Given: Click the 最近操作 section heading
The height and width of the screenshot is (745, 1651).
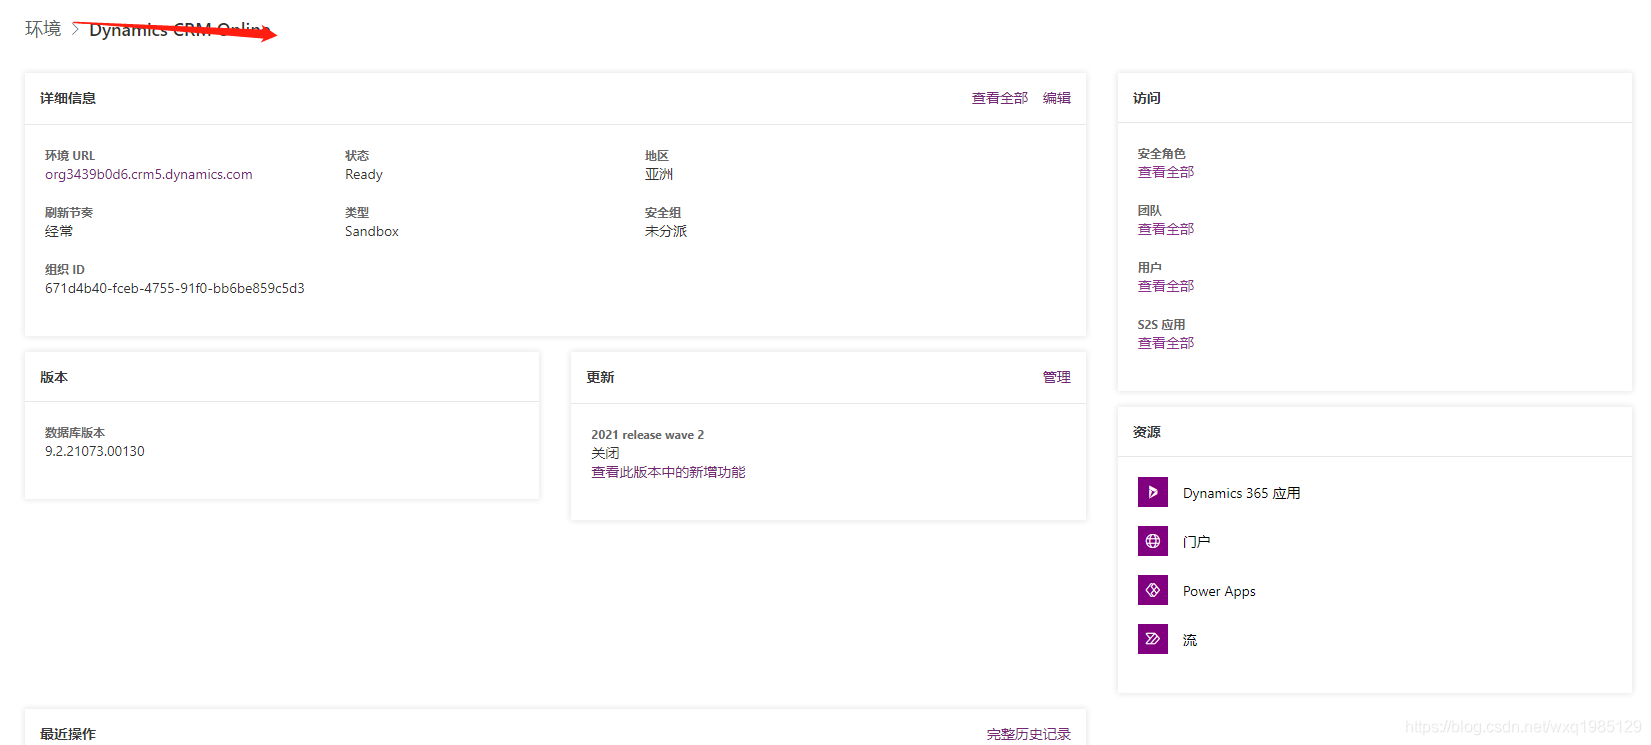Looking at the screenshot, I should pos(68,734).
